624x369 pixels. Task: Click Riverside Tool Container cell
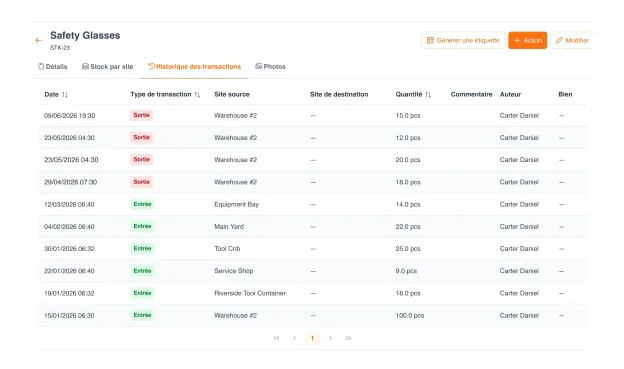click(x=250, y=293)
